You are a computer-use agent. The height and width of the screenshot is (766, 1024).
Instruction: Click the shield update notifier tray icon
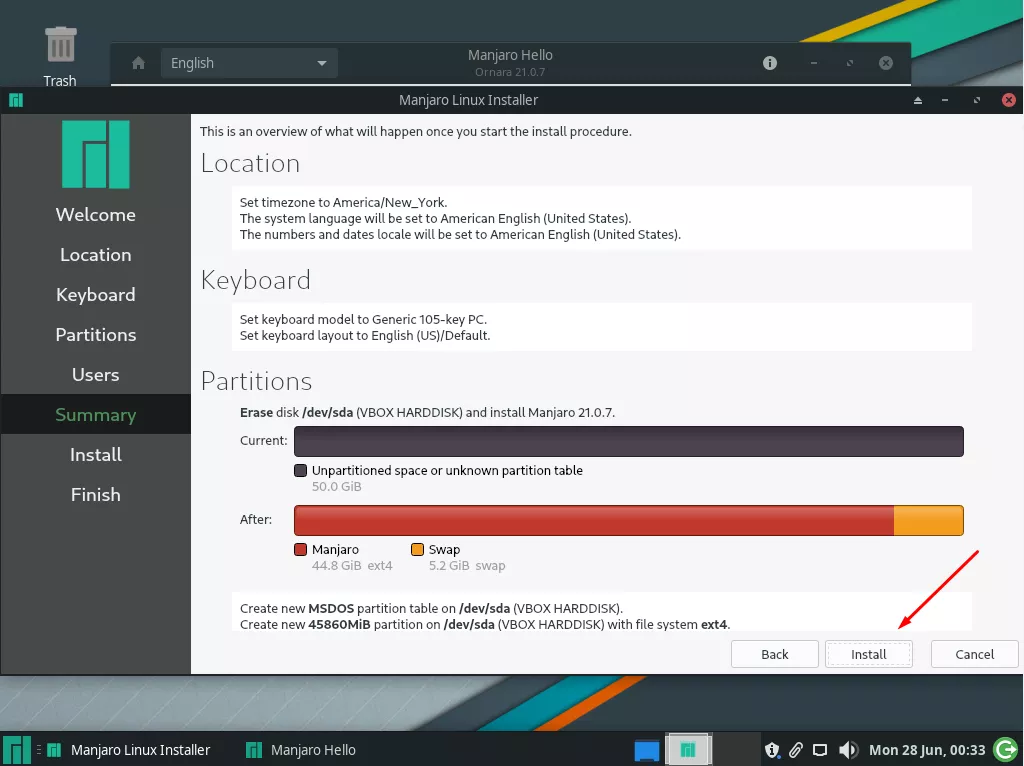(x=772, y=750)
